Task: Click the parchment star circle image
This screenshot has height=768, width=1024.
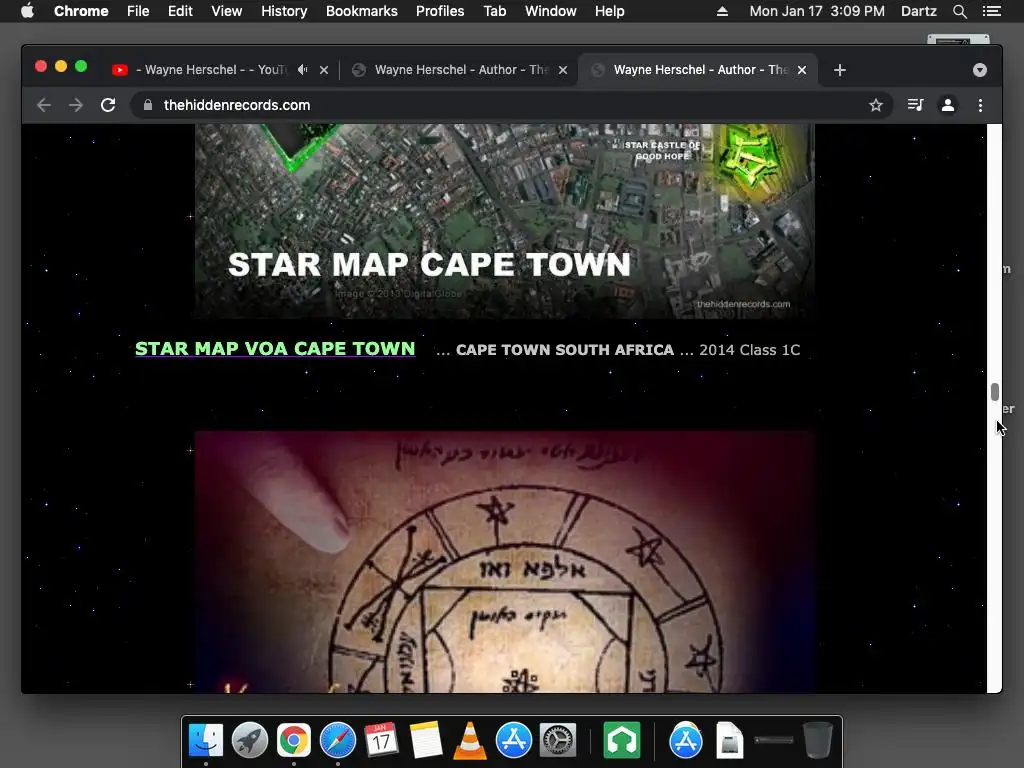Action: 505,562
